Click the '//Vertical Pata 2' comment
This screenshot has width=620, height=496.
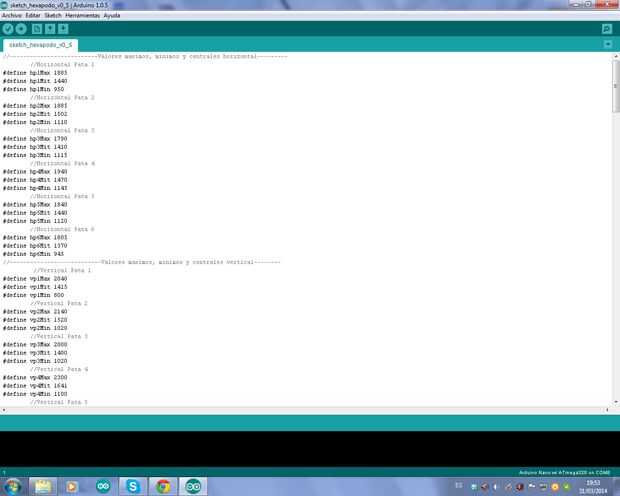click(59, 303)
